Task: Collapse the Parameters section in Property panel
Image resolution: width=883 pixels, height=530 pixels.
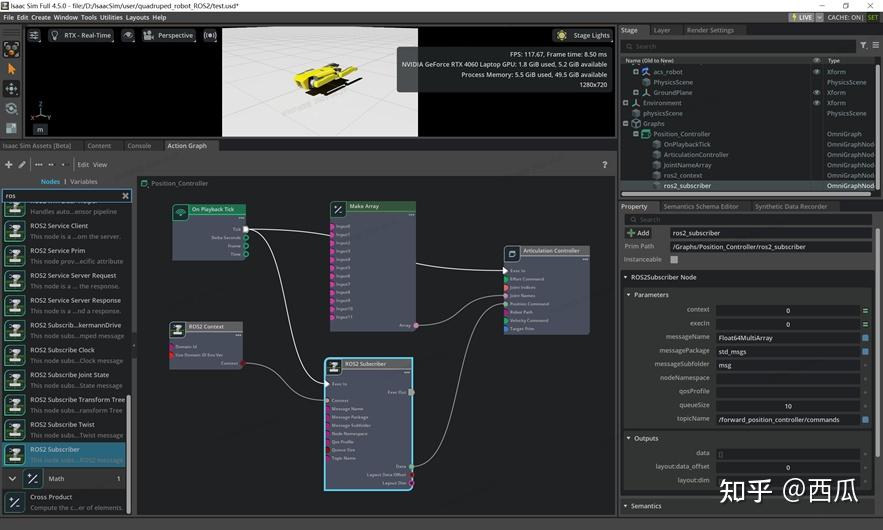Action: 629,295
